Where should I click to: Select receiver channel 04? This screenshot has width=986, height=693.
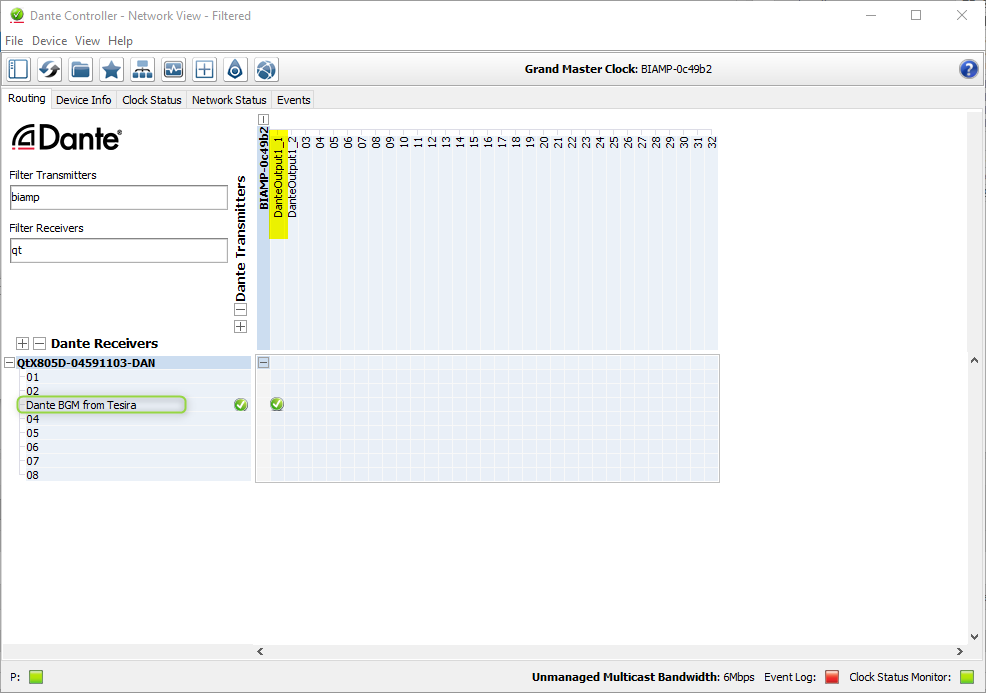pos(33,419)
